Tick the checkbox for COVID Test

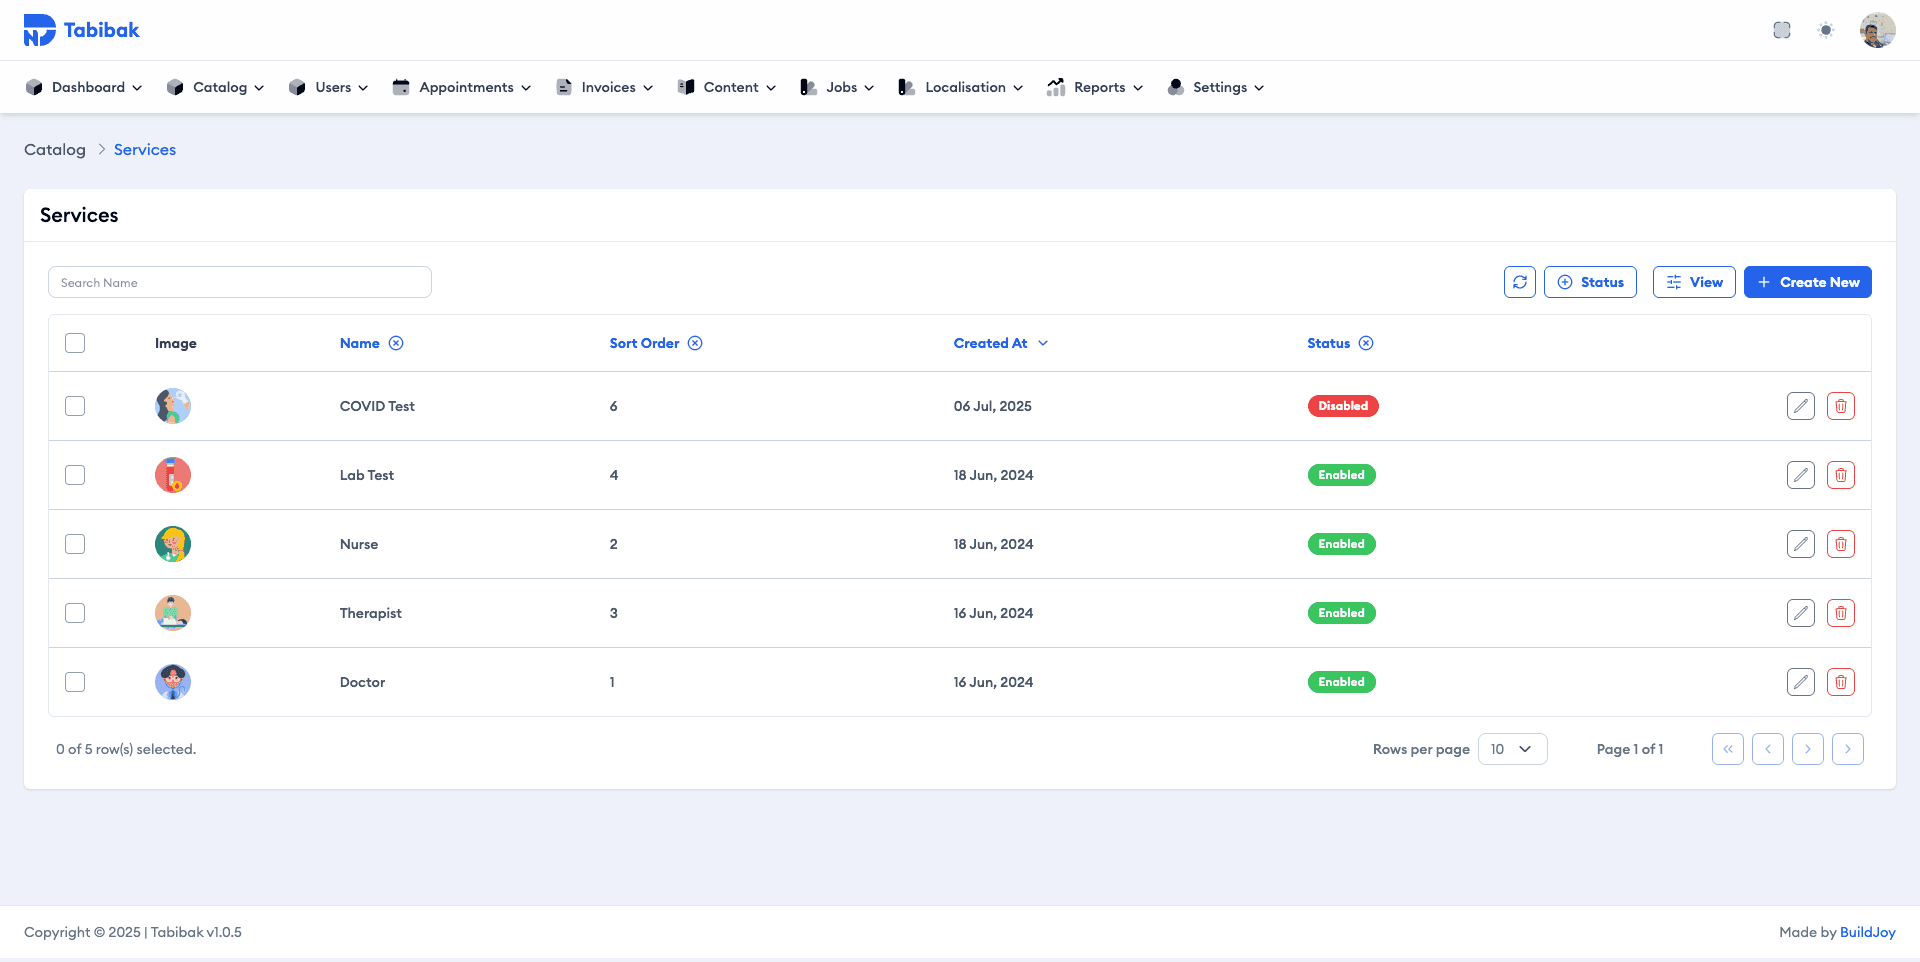(75, 406)
